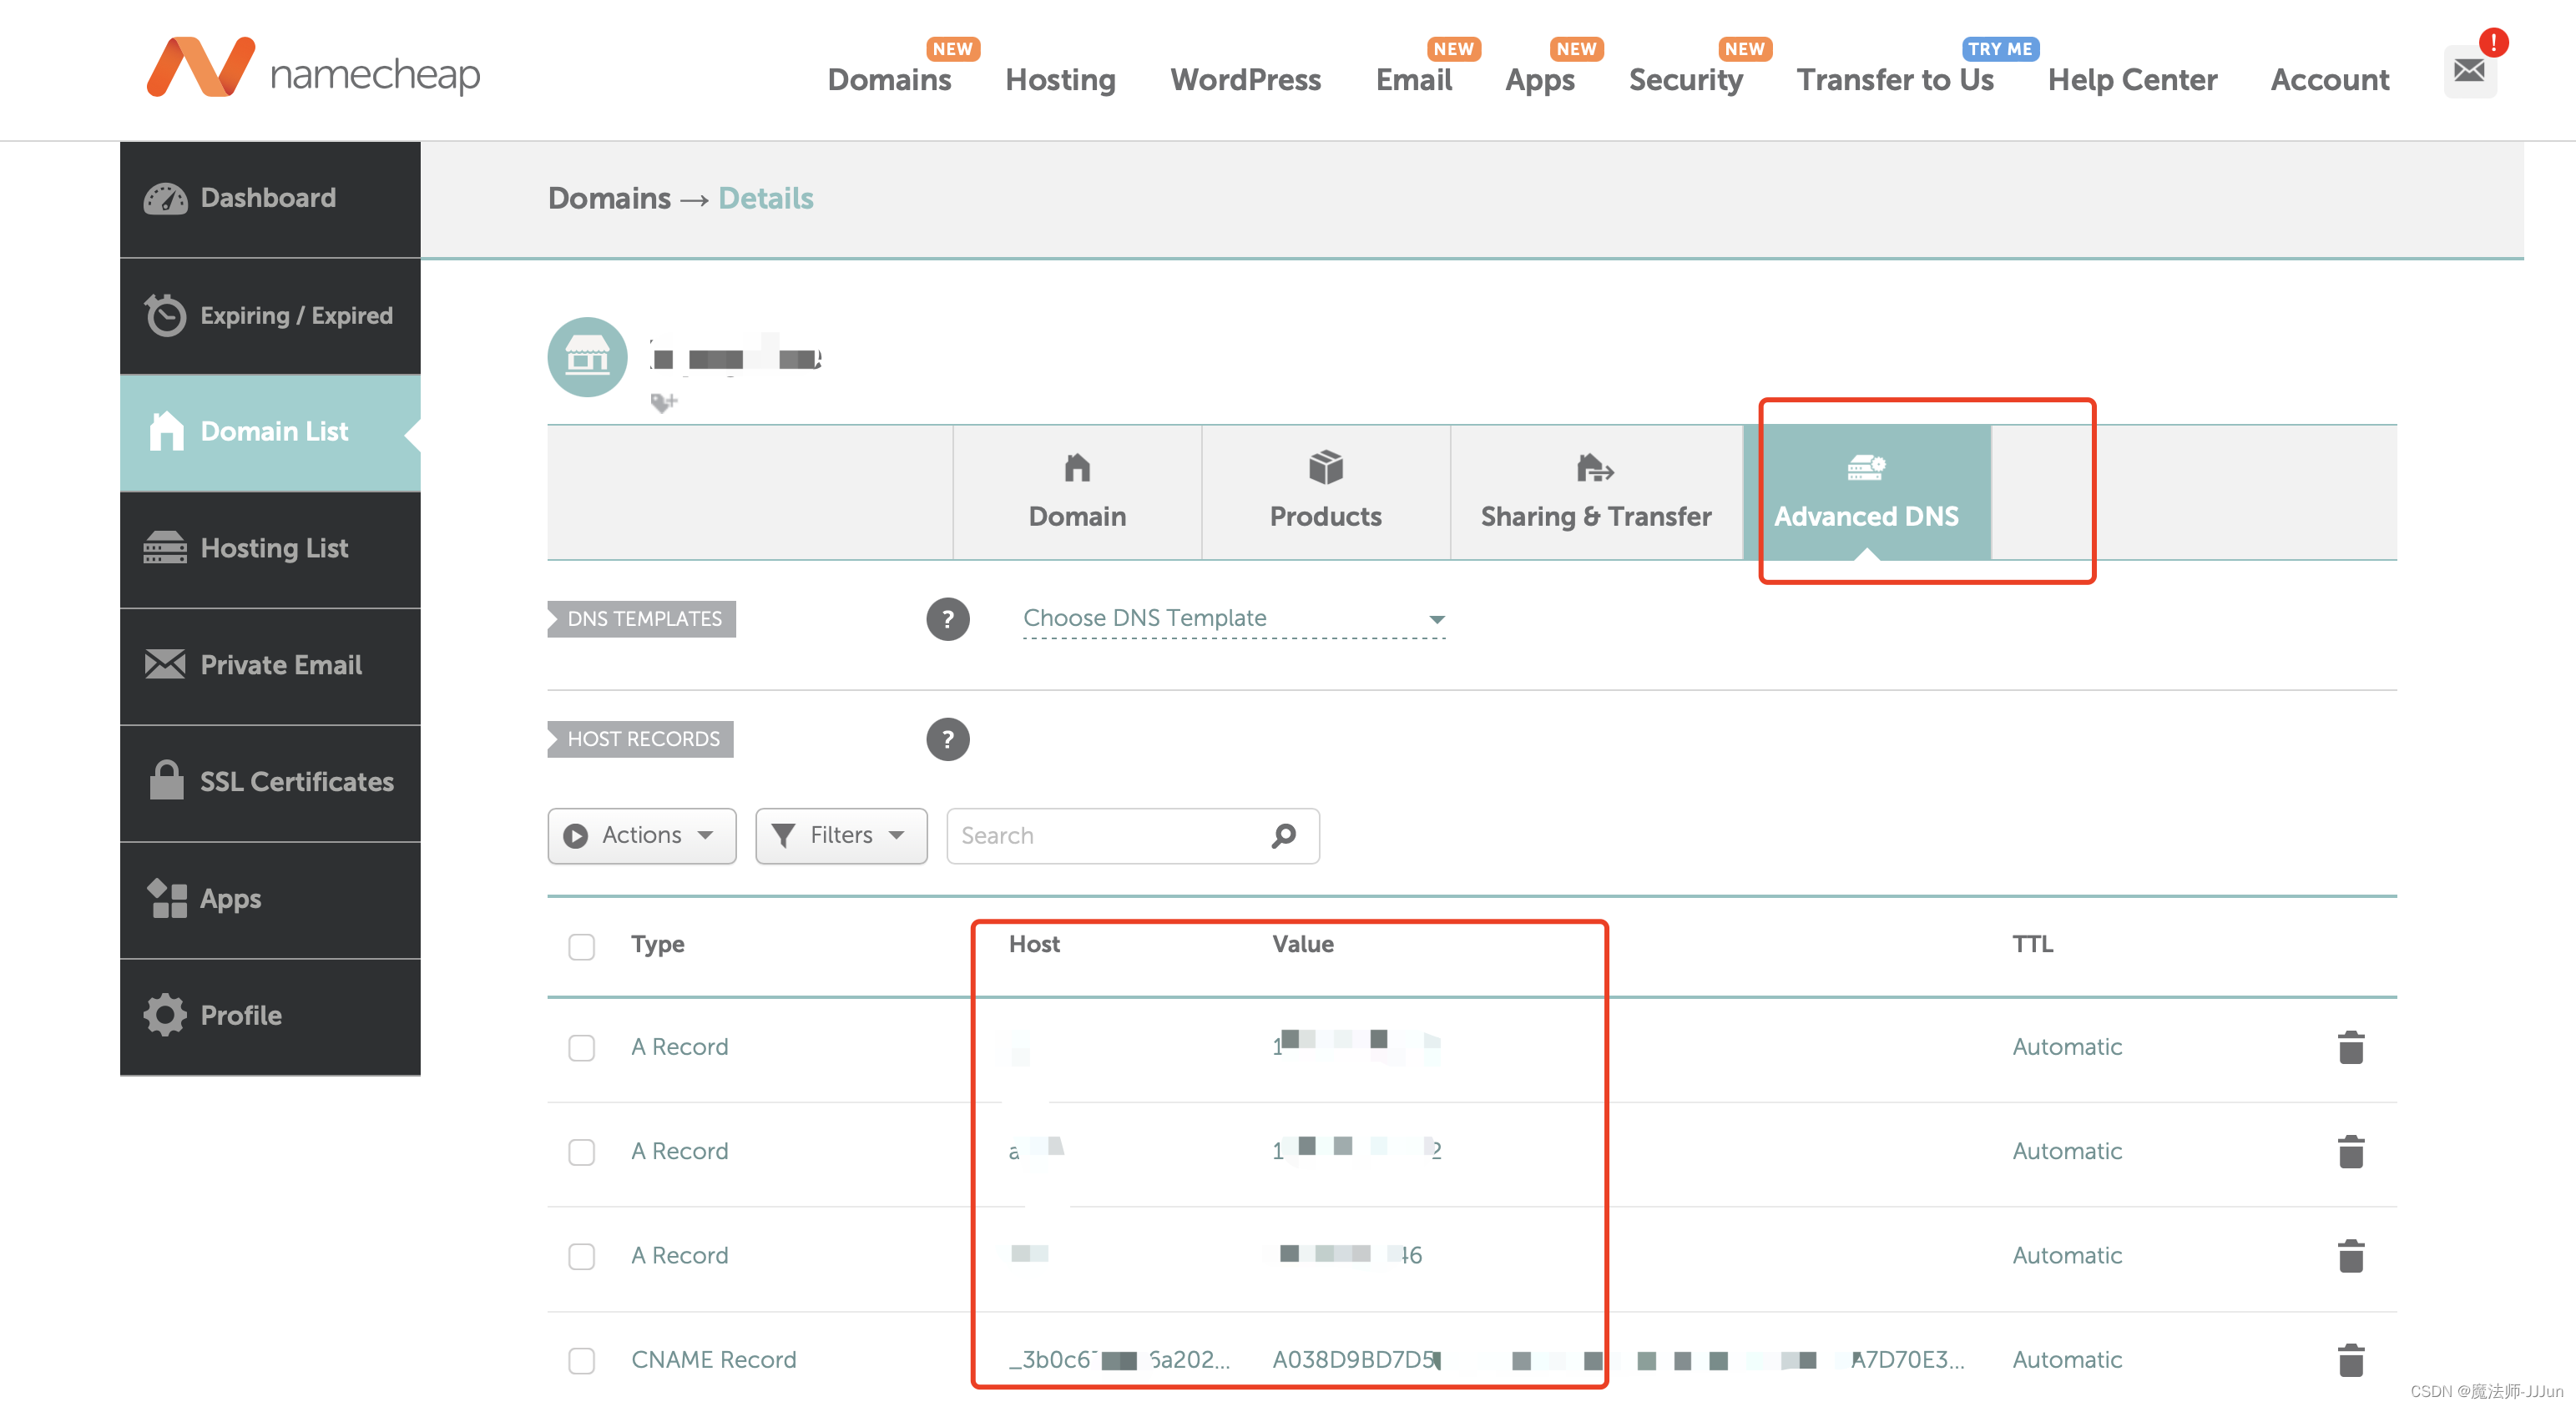Open the Security top menu

1685,80
